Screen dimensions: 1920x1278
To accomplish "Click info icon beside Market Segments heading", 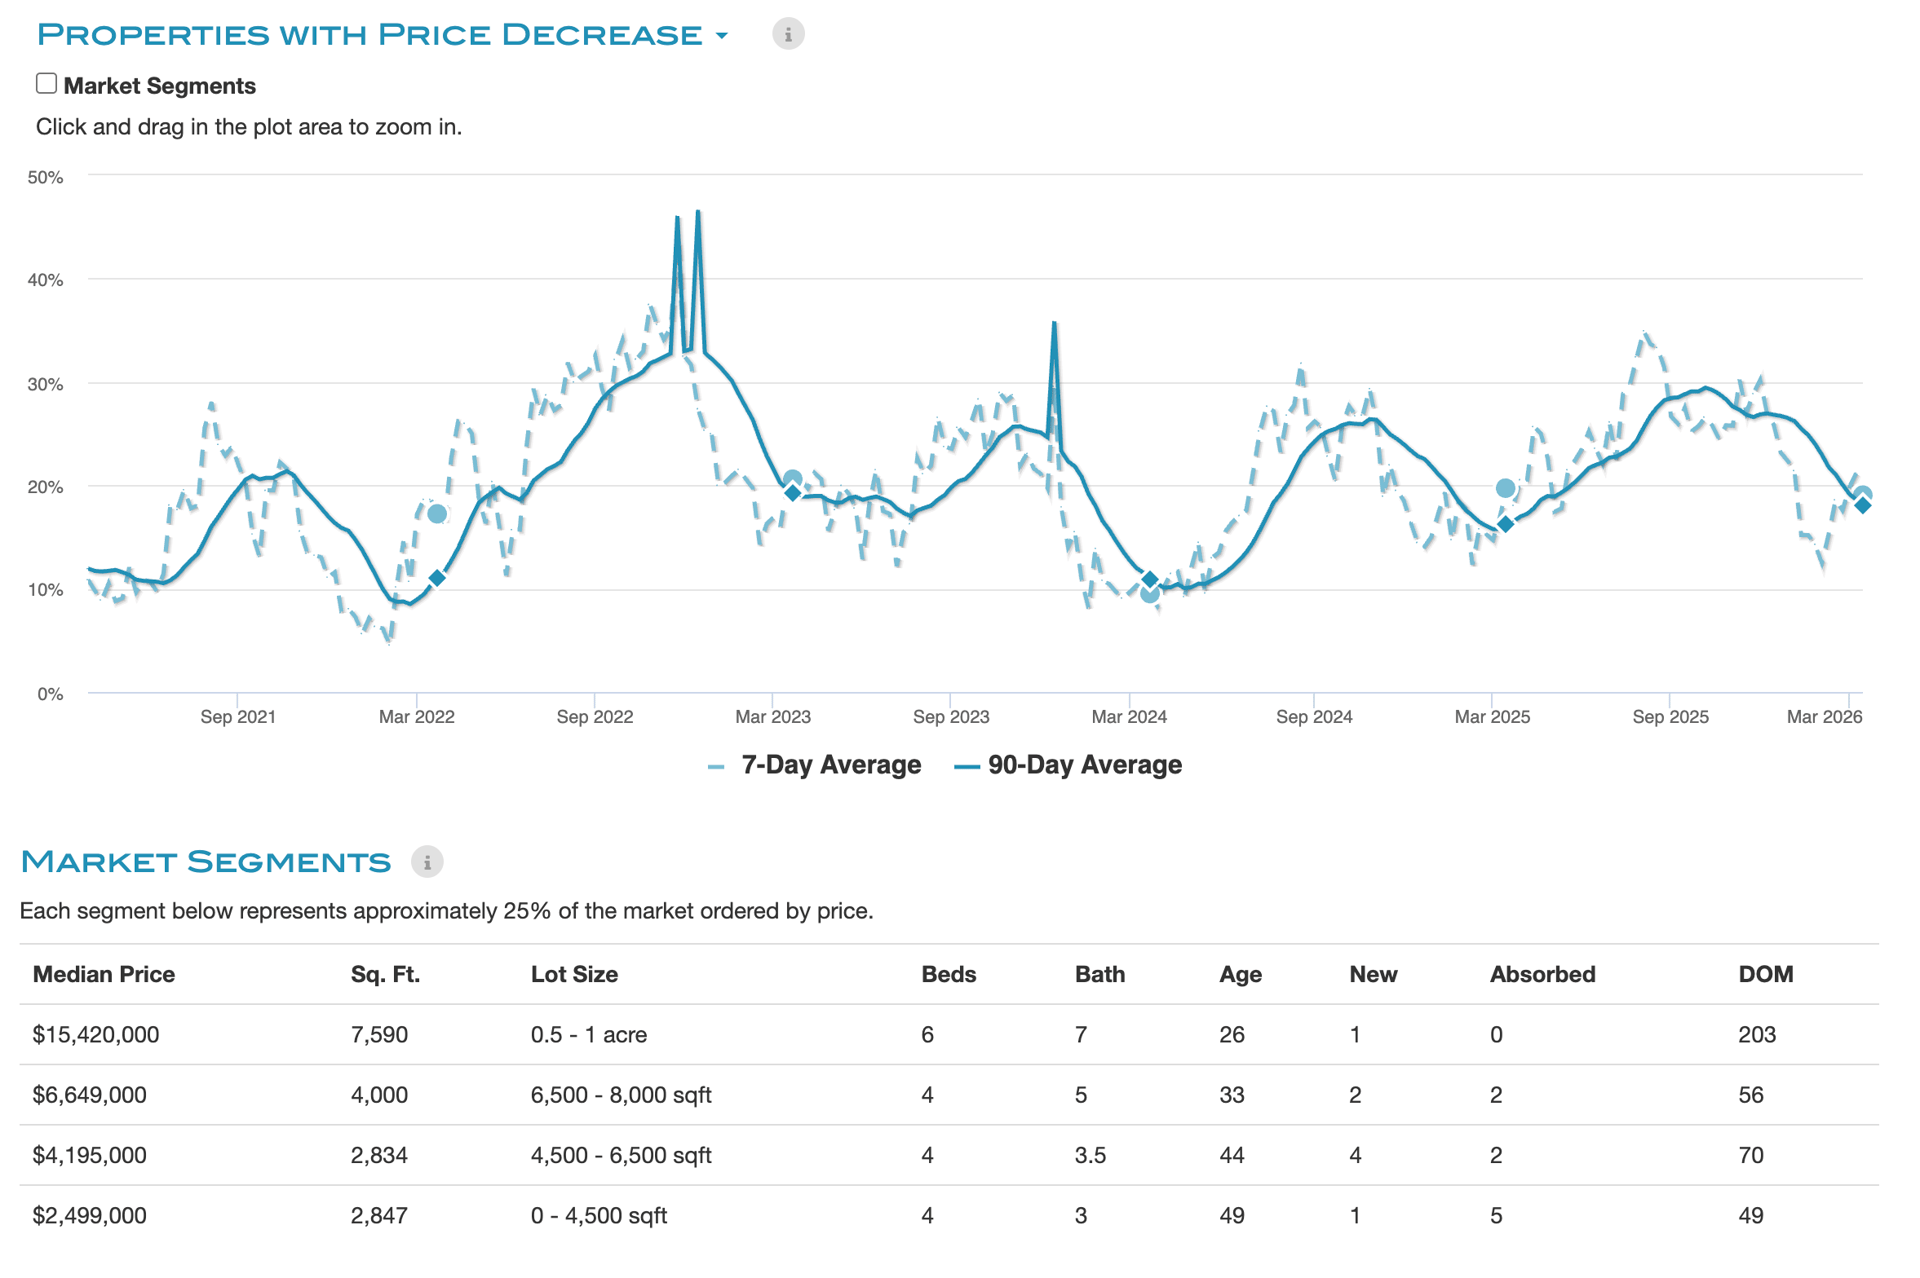I will click(427, 862).
